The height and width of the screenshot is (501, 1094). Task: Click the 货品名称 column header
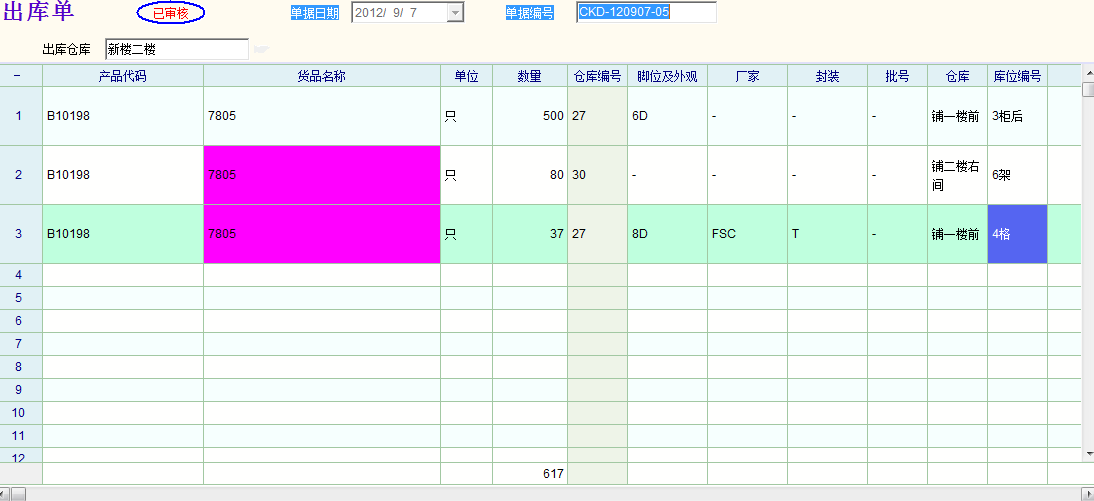click(x=321, y=76)
